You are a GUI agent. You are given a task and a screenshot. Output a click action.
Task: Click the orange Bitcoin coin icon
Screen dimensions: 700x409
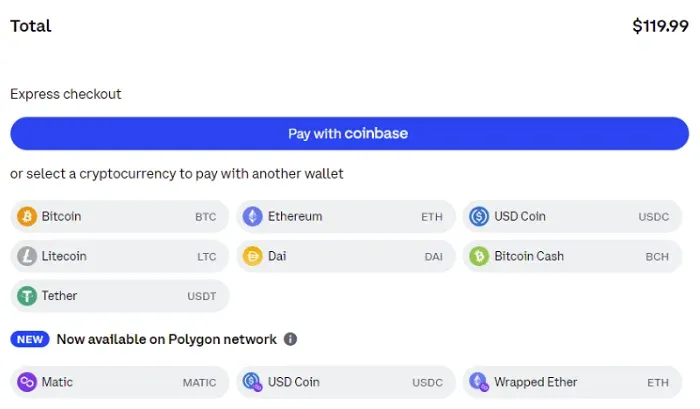(x=27, y=217)
